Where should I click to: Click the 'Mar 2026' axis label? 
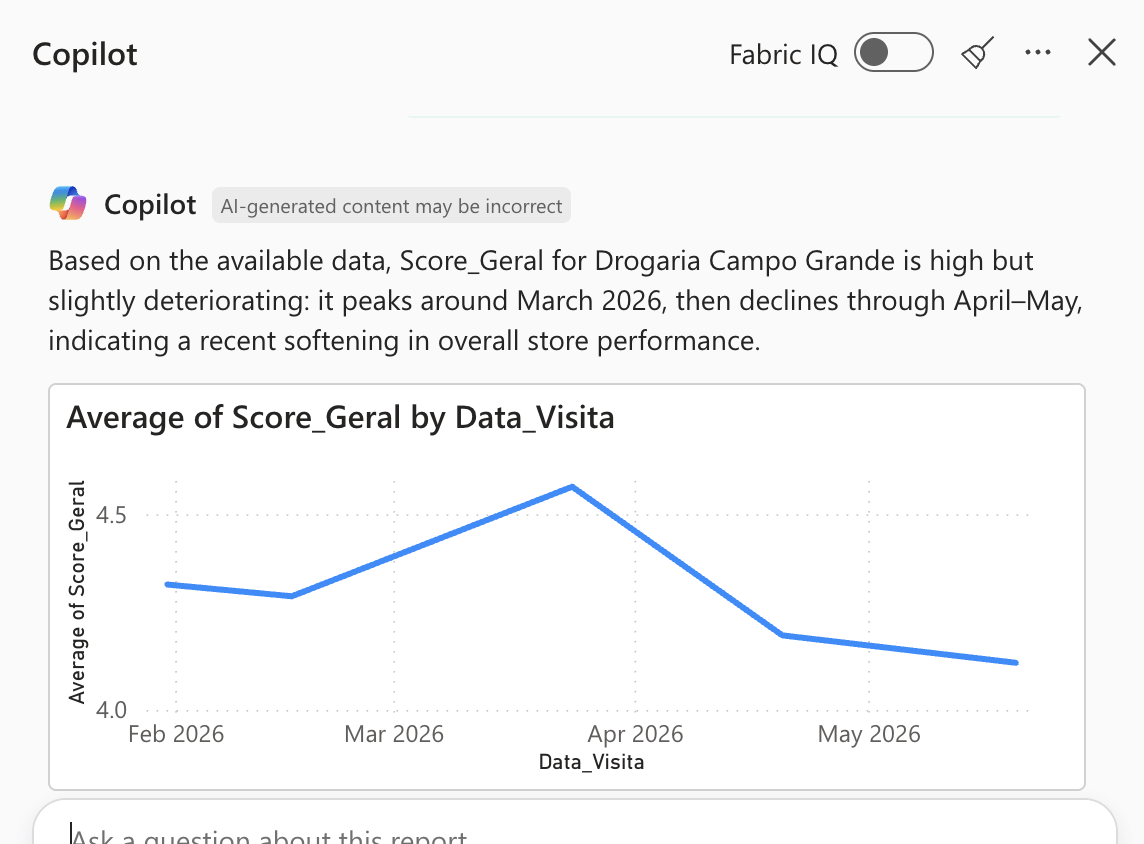[394, 734]
